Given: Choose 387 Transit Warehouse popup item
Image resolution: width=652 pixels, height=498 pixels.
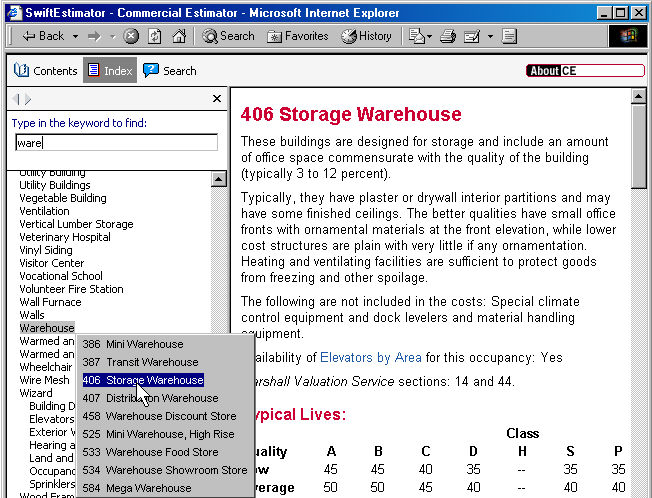Looking at the screenshot, I should pyautogui.click(x=140, y=362).
